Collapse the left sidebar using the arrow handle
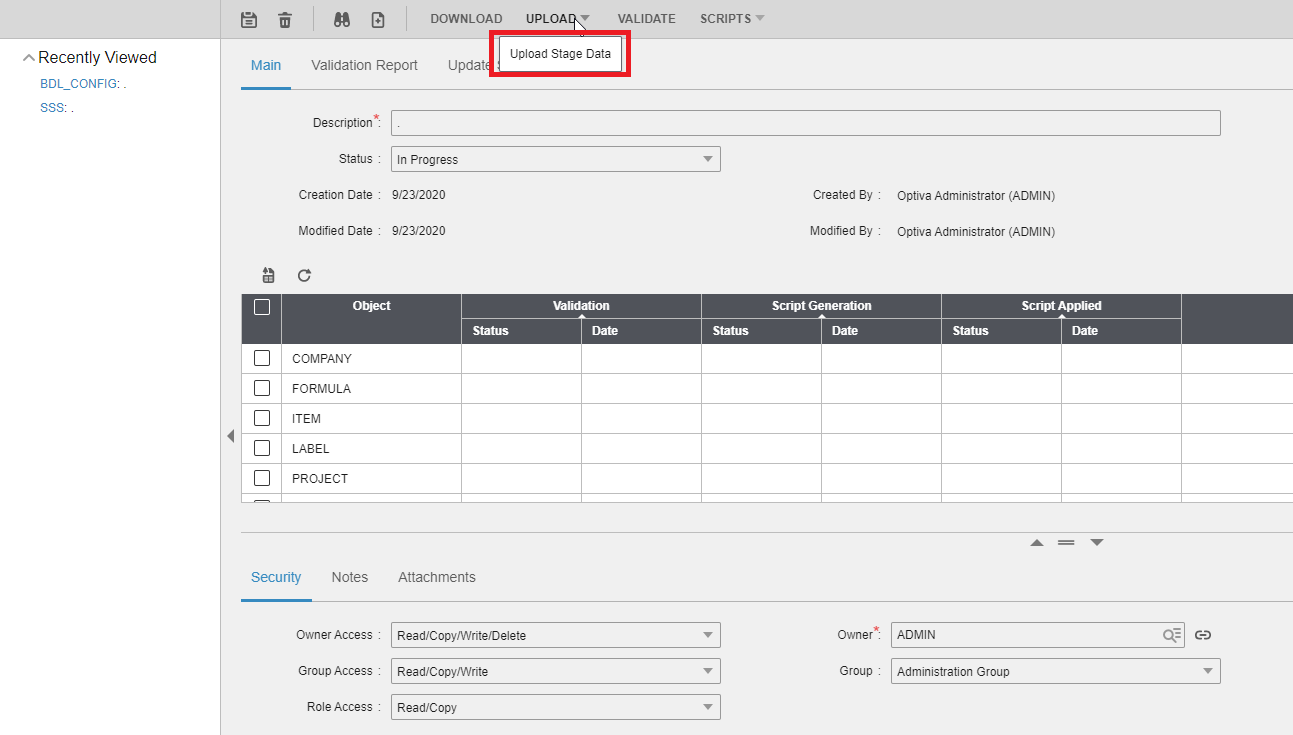This screenshot has width=1293, height=735. point(230,436)
